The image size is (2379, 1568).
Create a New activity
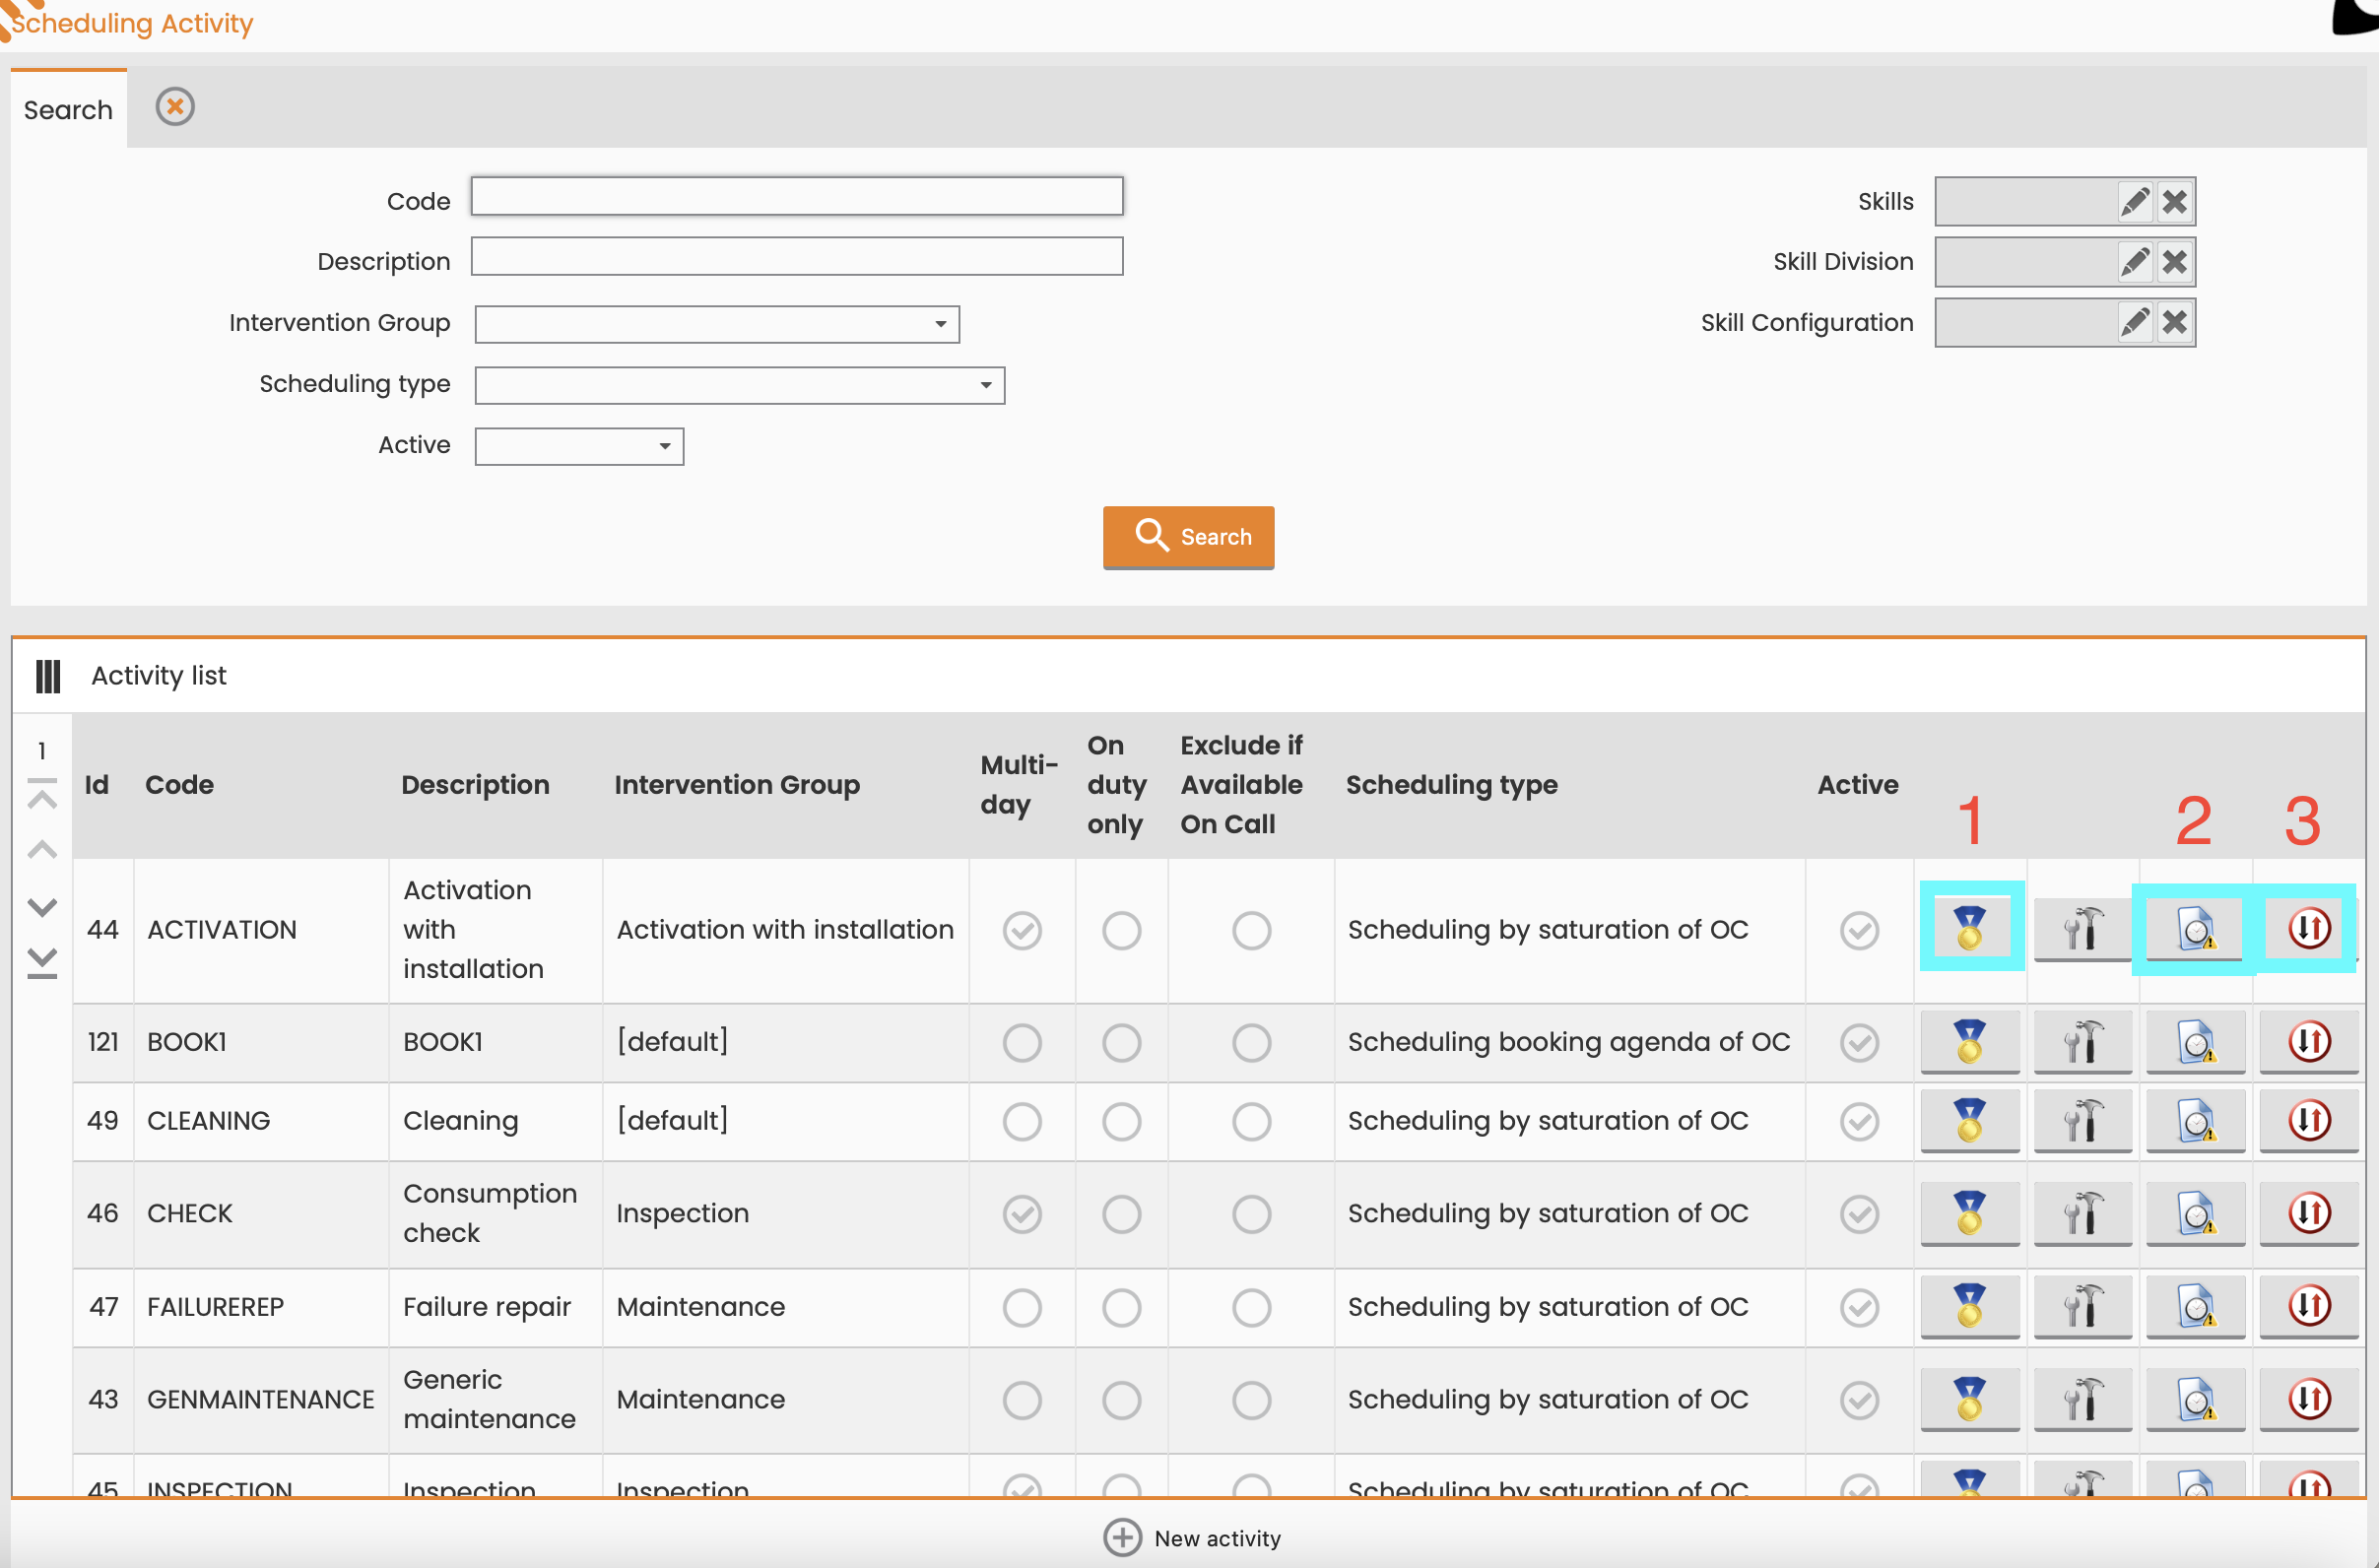point(1192,1538)
